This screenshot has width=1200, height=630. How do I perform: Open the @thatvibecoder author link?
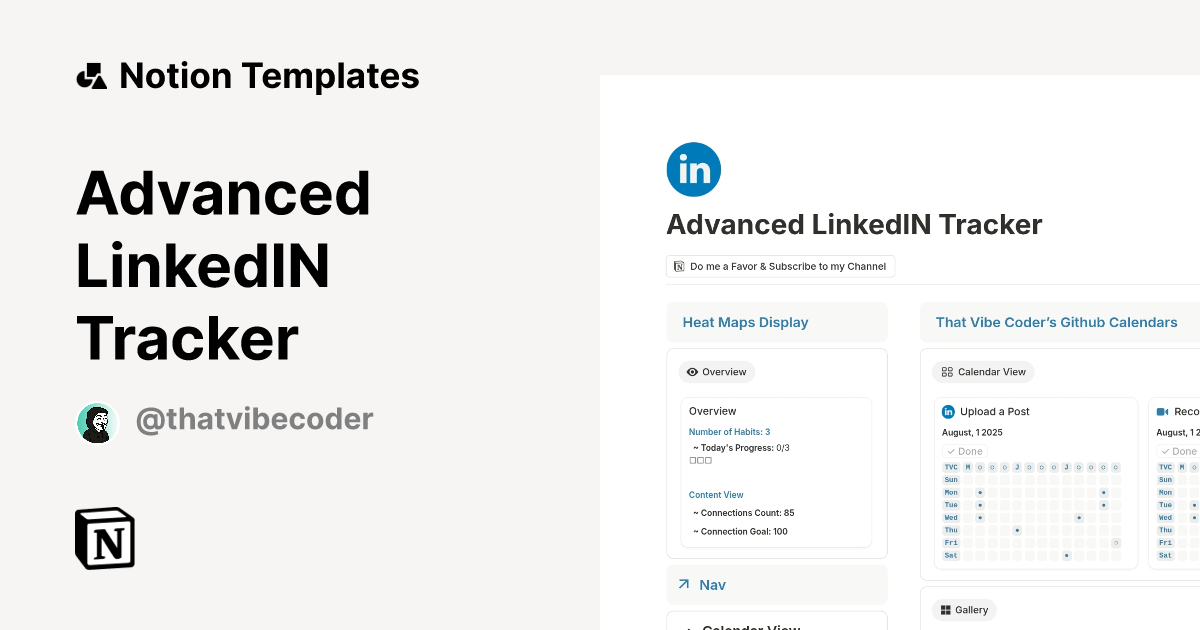tap(254, 419)
